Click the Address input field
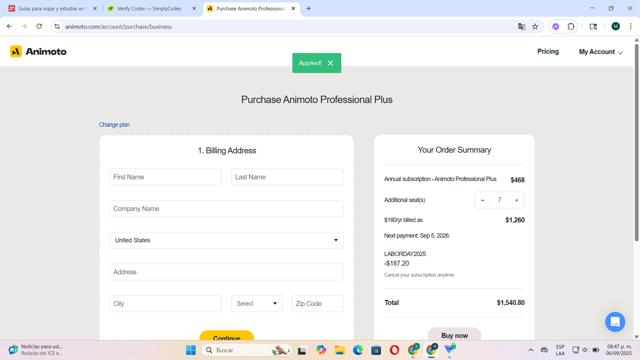 point(226,272)
